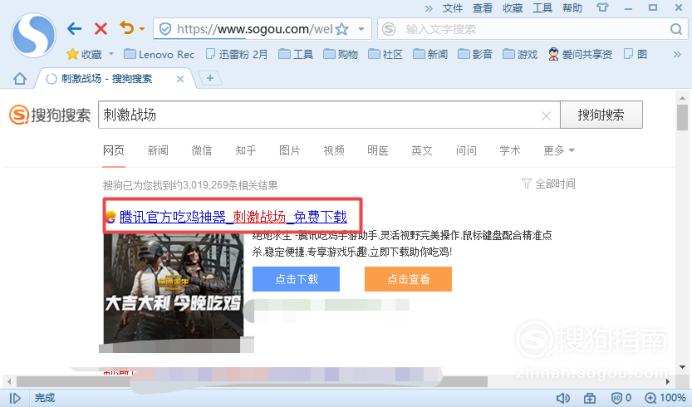The height and width of the screenshot is (407, 692).
Task: Expand the 收藏 dropdown arrow
Action: 111,54
